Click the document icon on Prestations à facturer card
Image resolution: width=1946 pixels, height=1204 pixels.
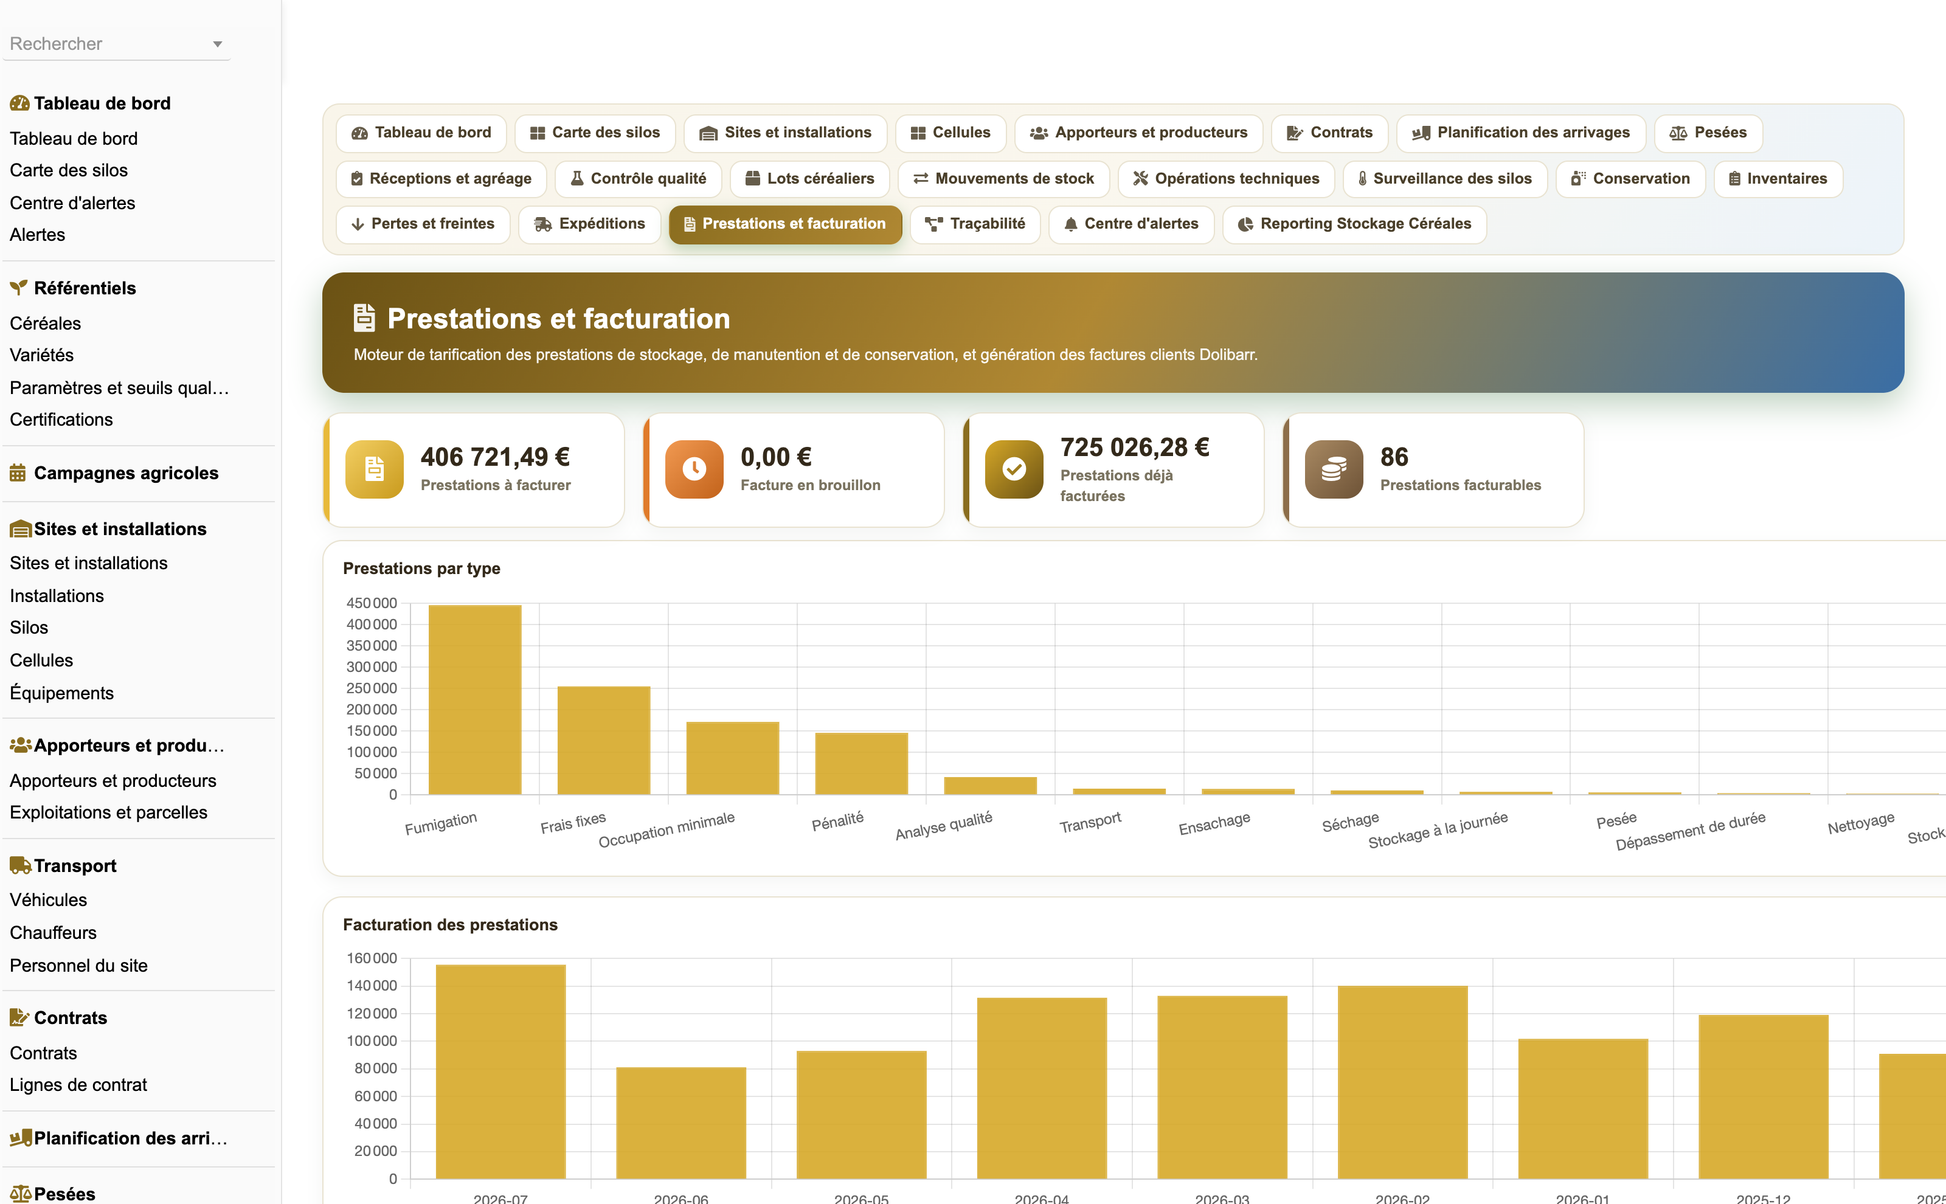coord(374,469)
